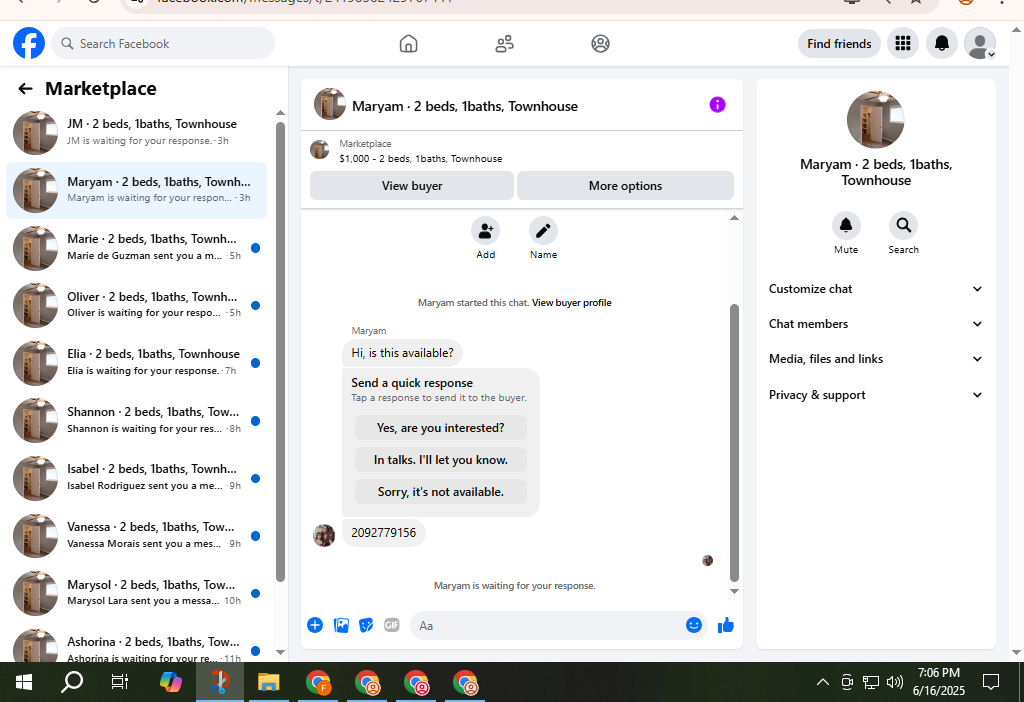Screen dimensions: 1024x702
Task: Click the chat messages scrollbar
Action: [x=734, y=442]
